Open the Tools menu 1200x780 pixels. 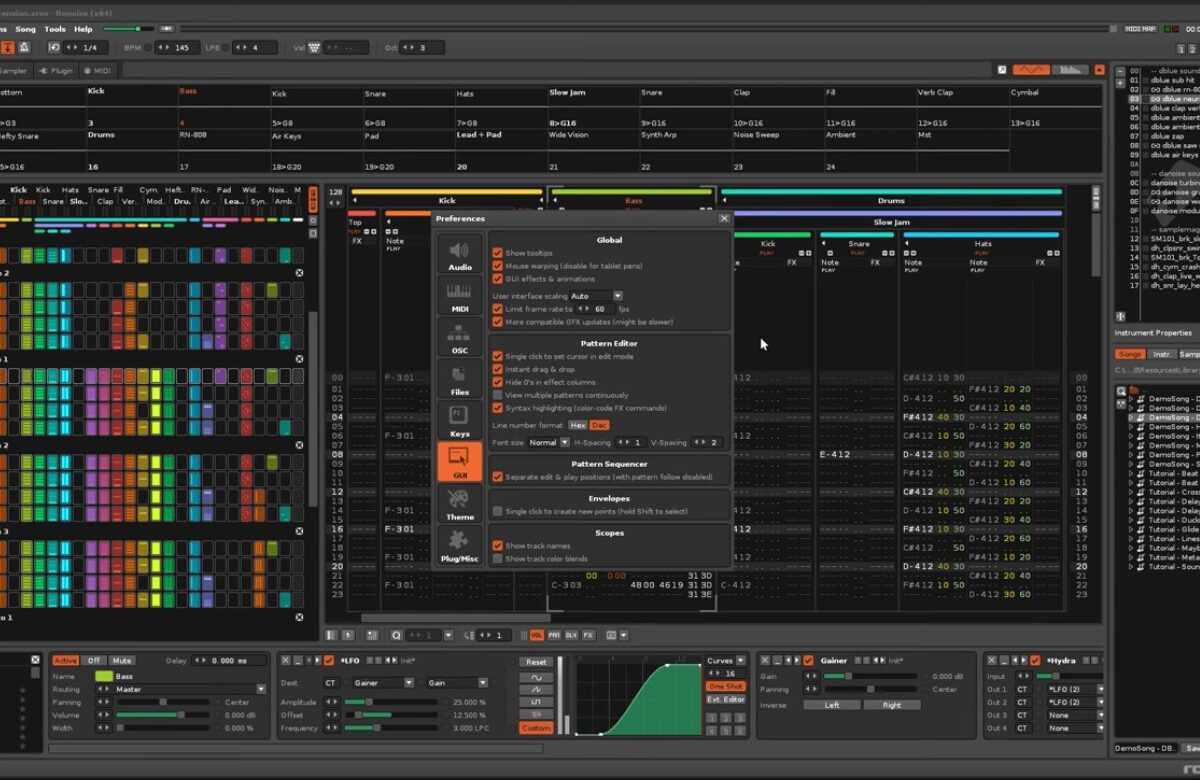[55, 29]
